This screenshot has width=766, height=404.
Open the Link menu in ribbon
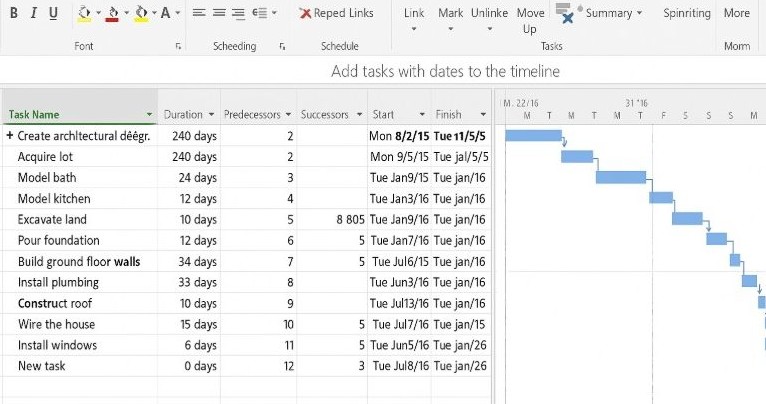(413, 19)
